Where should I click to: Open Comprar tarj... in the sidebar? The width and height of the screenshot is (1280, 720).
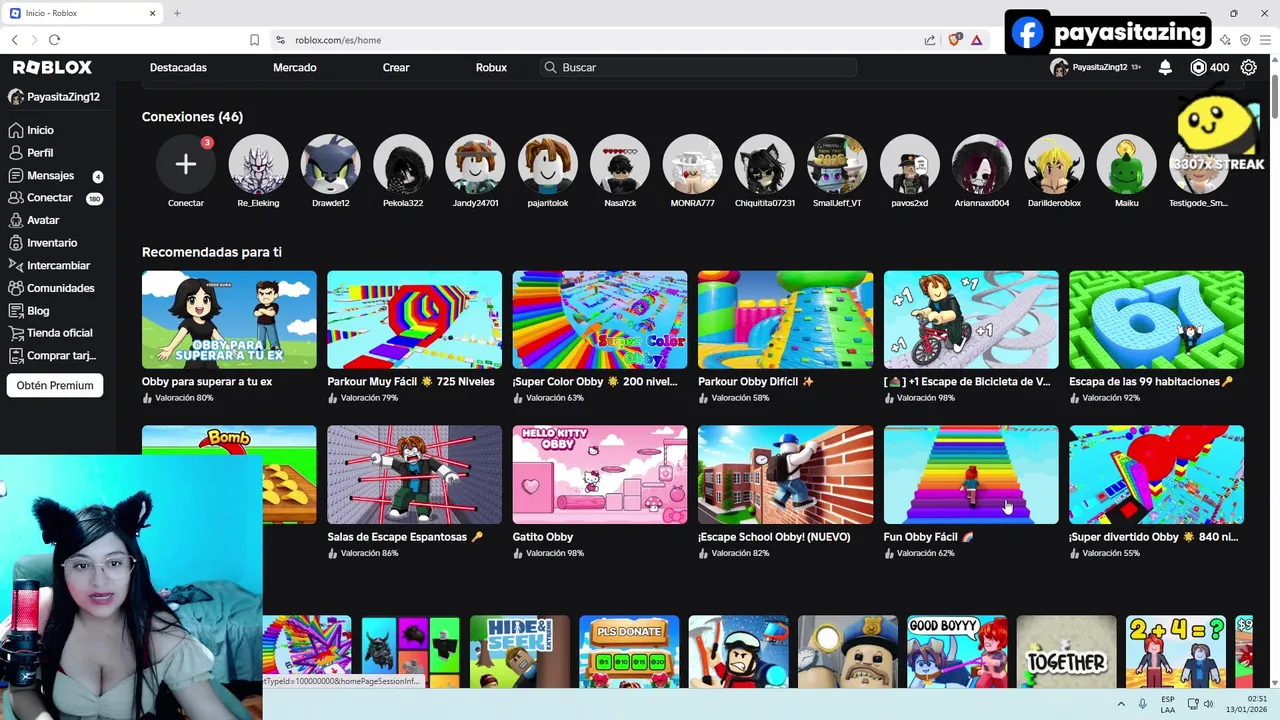coord(61,356)
